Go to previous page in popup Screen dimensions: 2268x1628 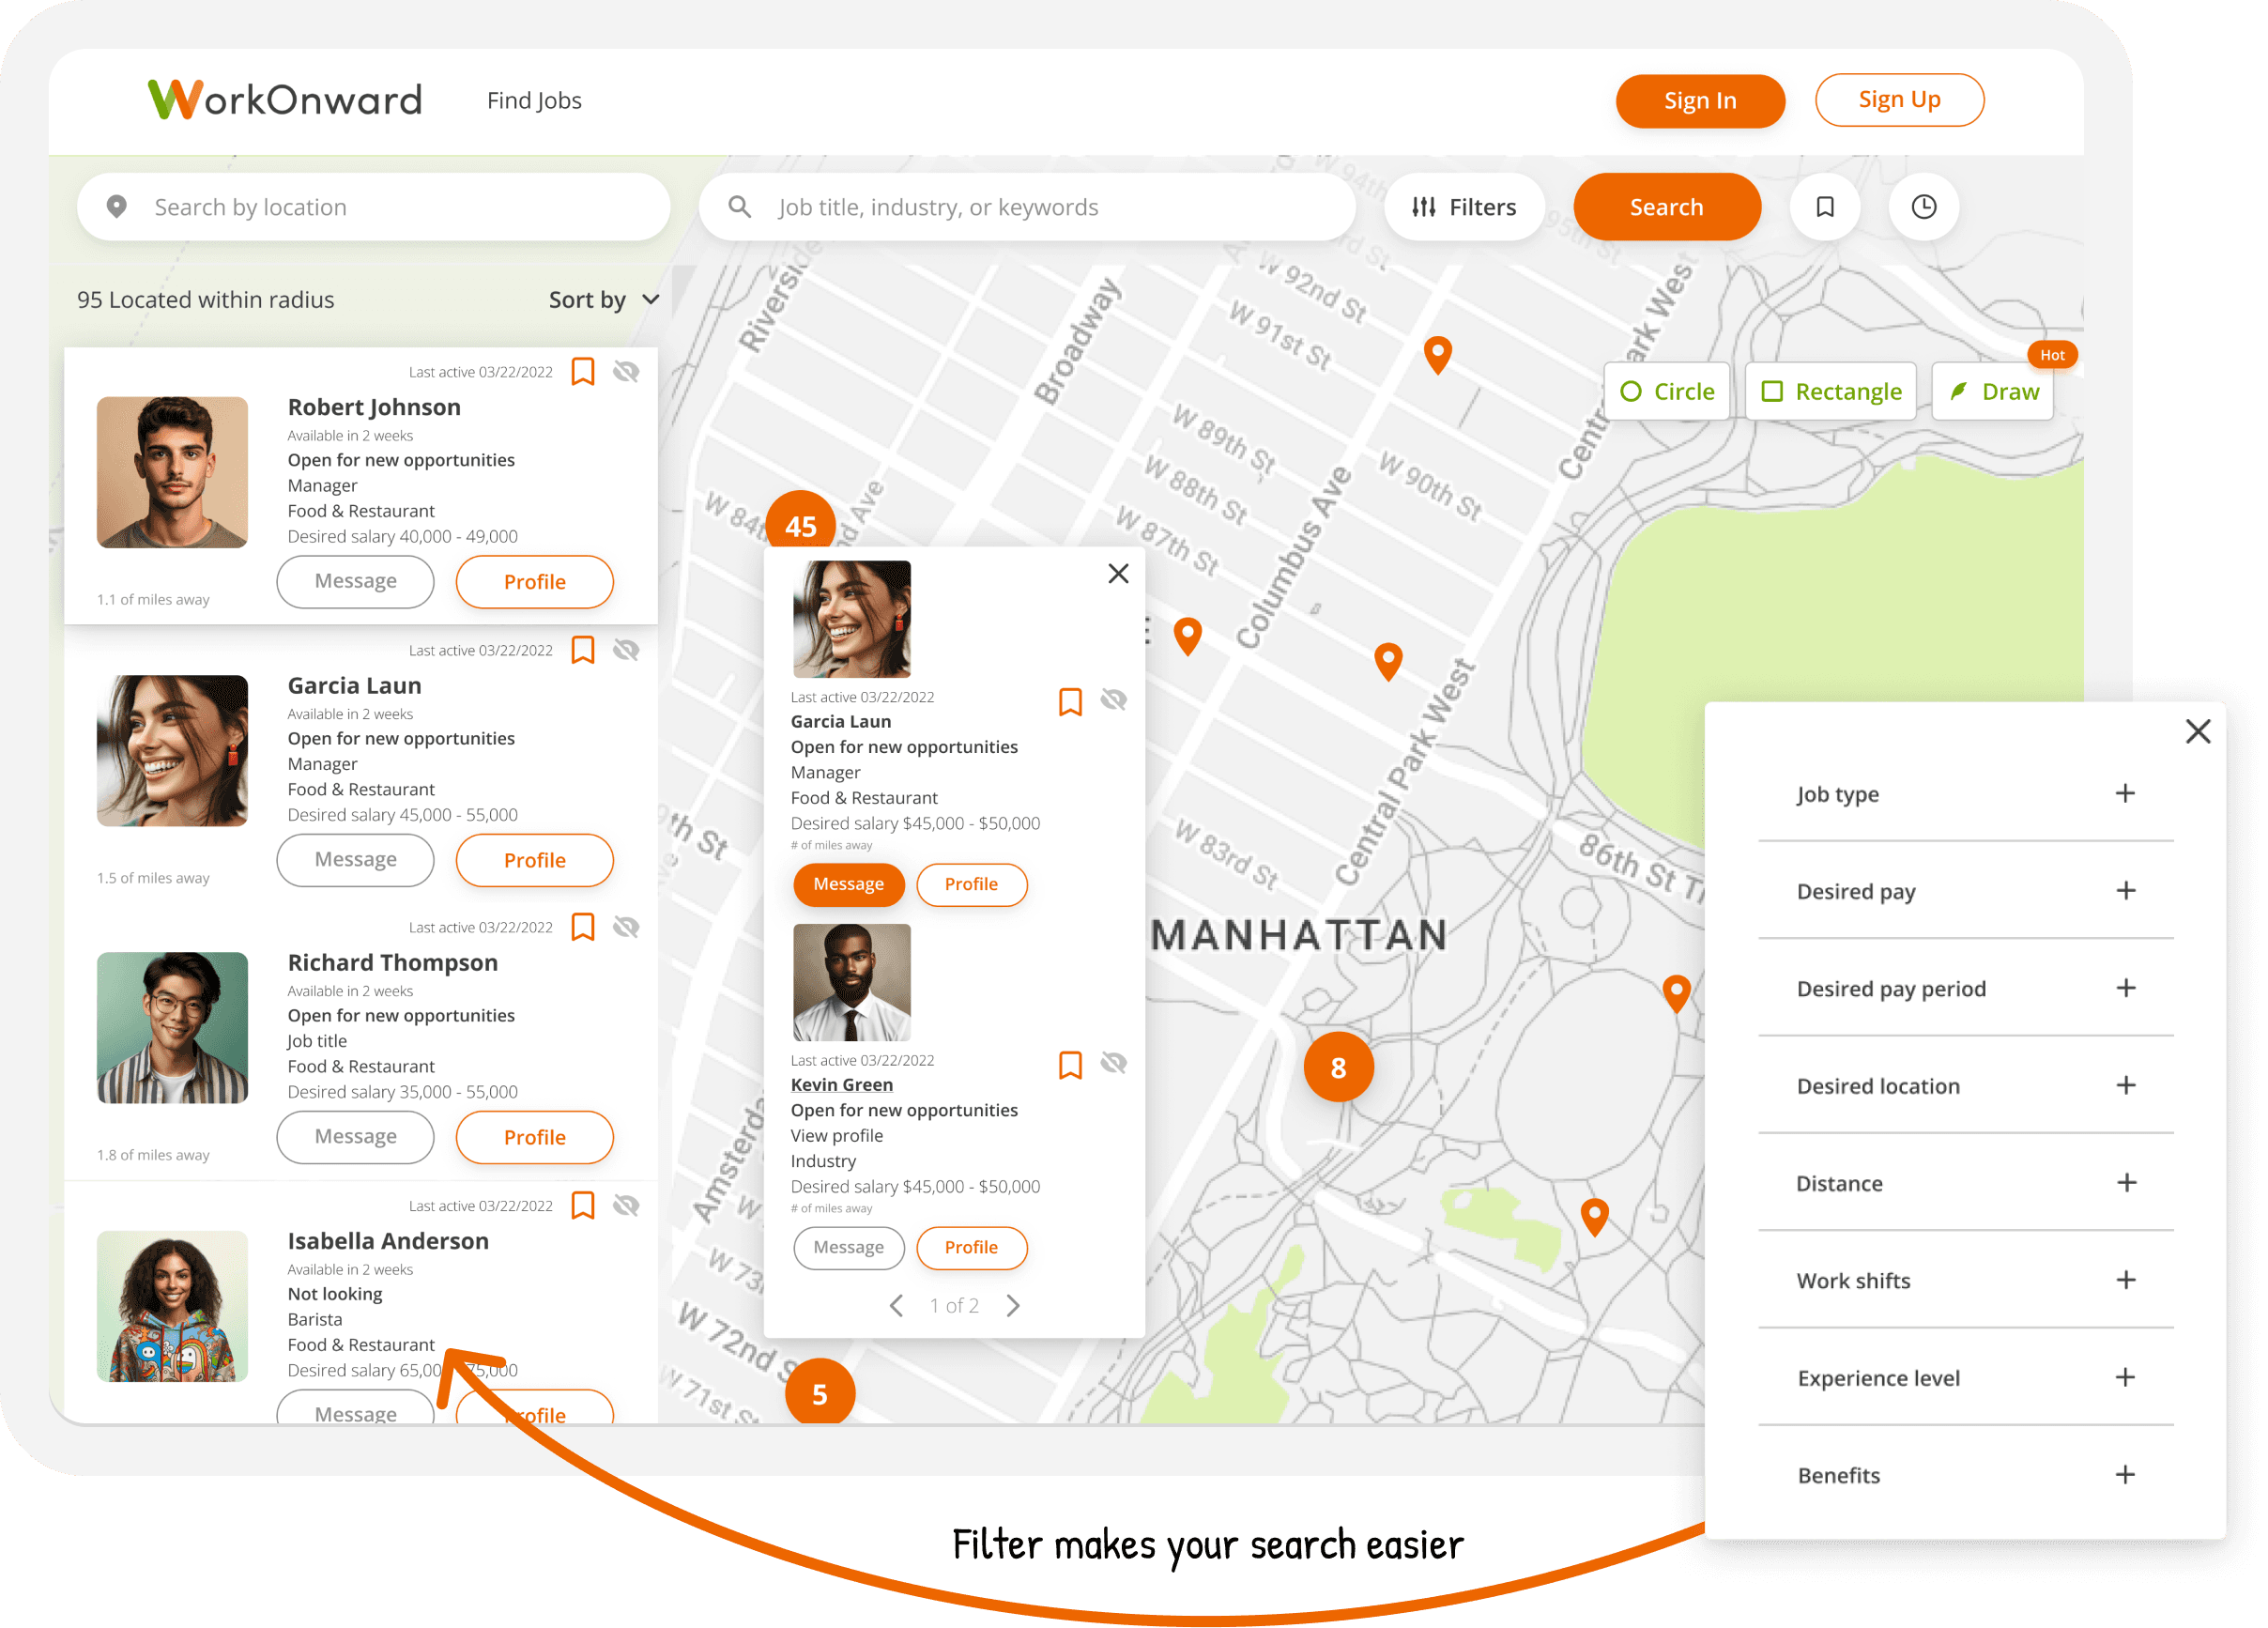click(896, 1305)
